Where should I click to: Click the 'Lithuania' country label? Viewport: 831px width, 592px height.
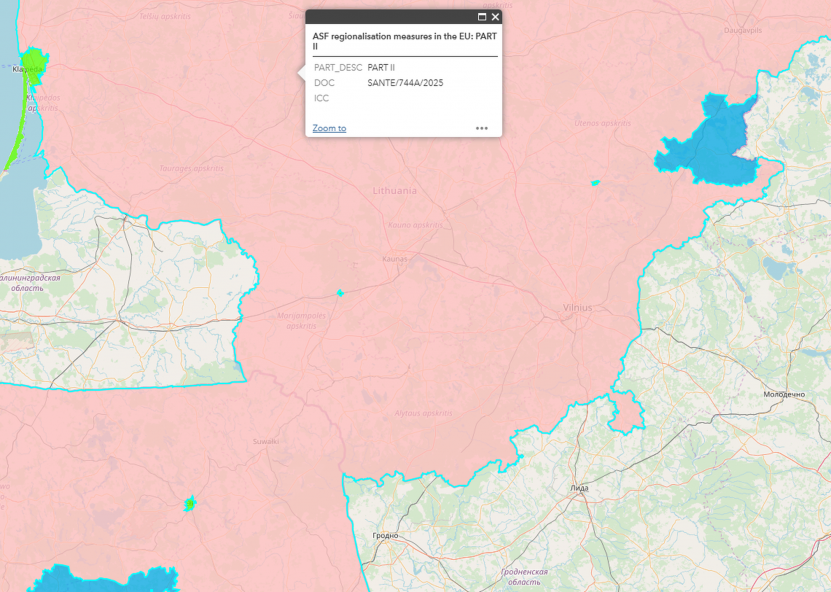click(x=394, y=190)
